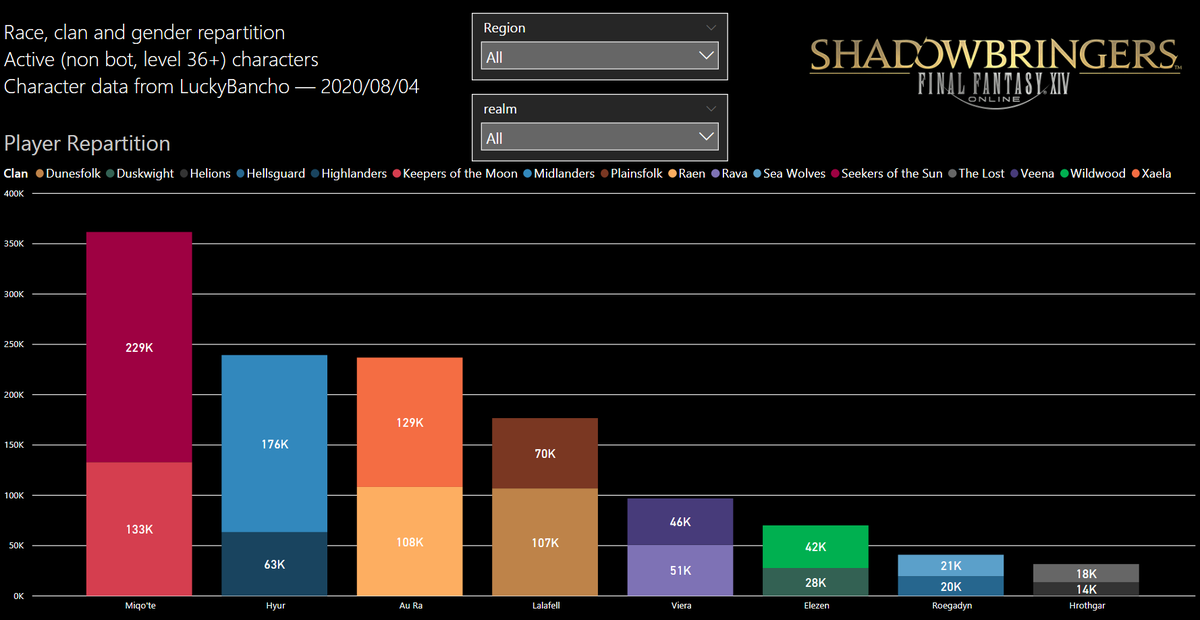This screenshot has height=620, width=1200.
Task: Select Sea Wolves legend entry
Action: coord(788,174)
